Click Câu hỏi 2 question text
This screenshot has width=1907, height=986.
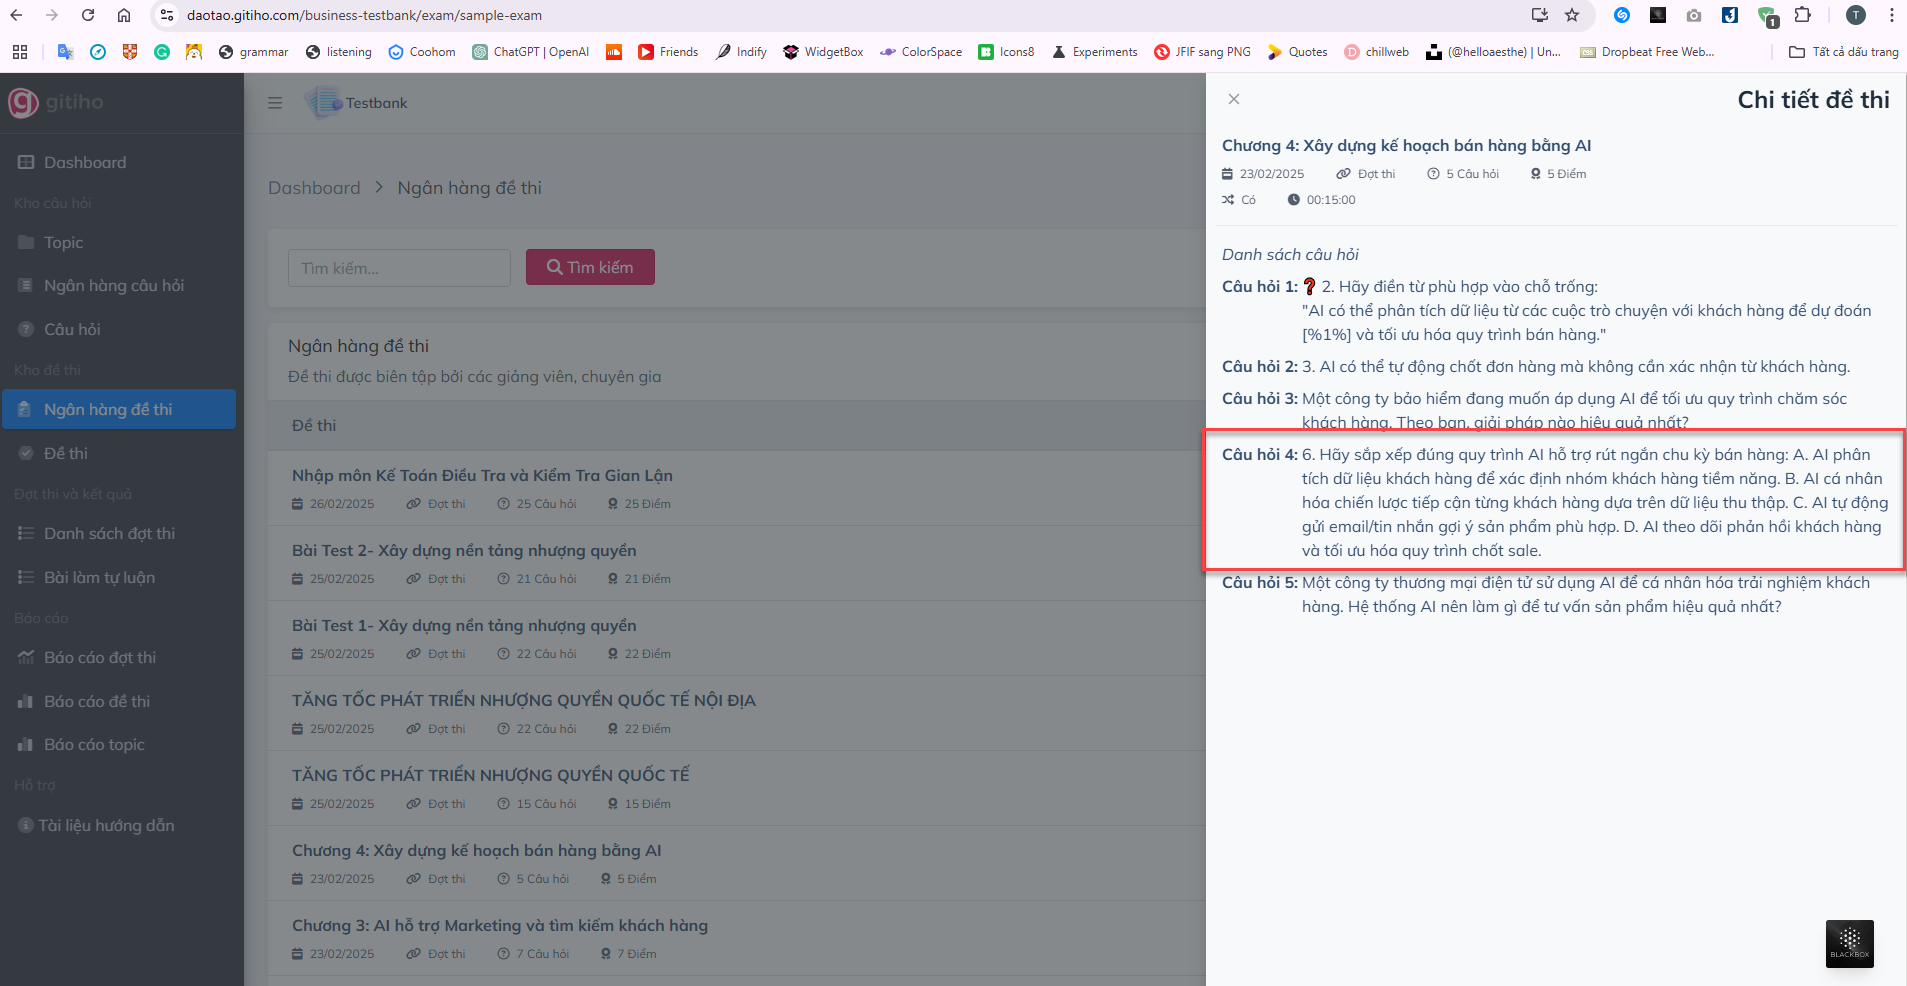1576,367
